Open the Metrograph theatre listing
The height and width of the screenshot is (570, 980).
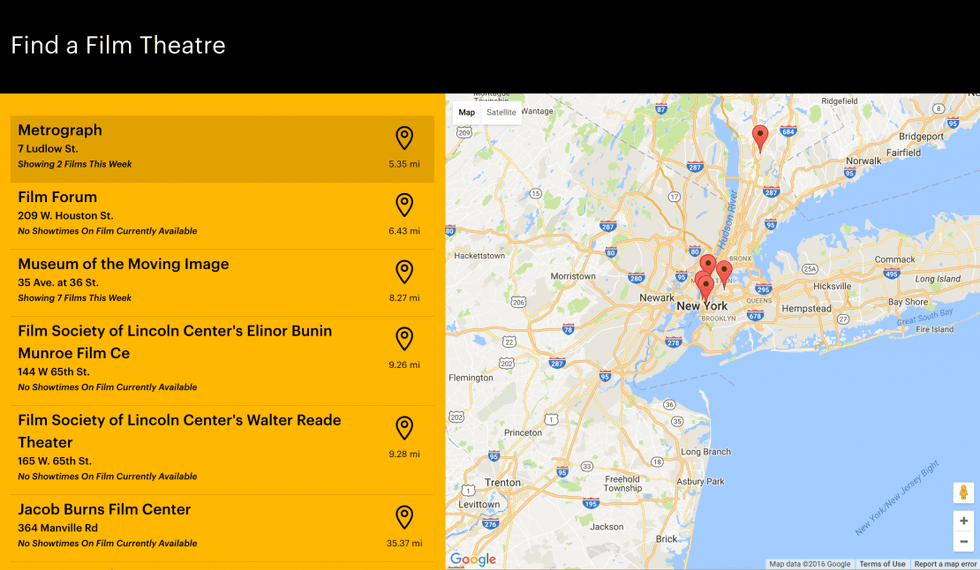click(222, 149)
